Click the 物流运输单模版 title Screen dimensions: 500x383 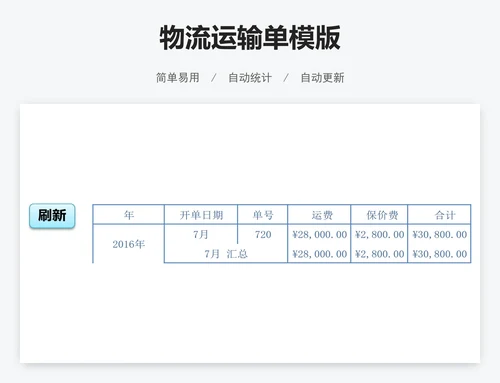(x=250, y=37)
